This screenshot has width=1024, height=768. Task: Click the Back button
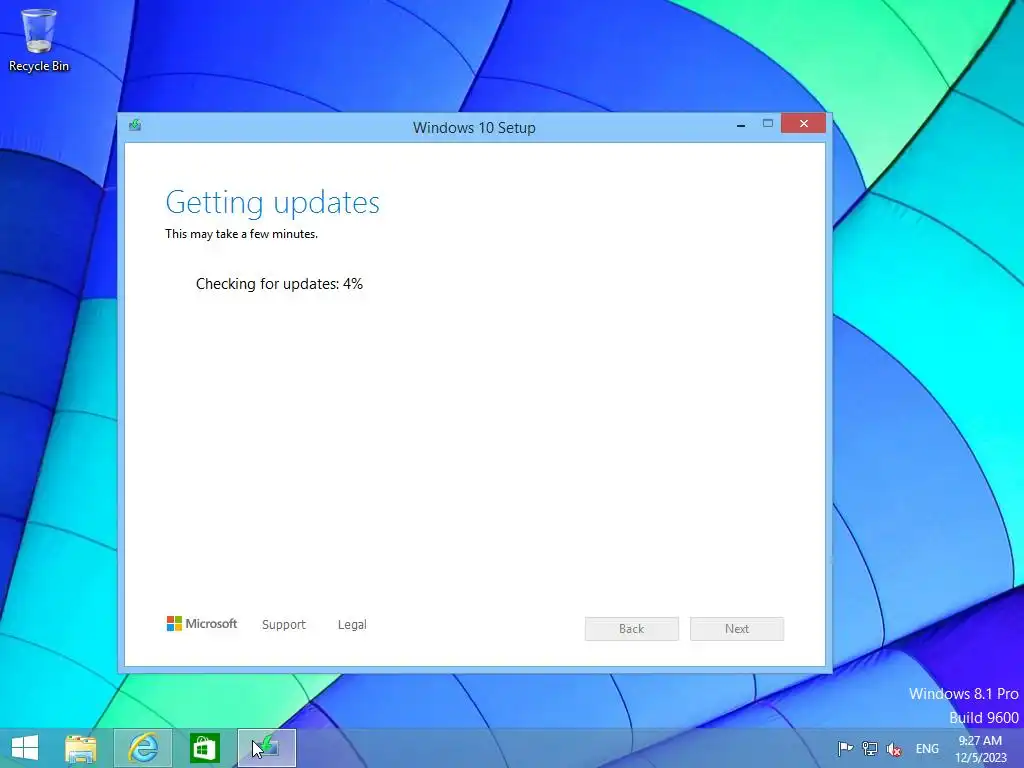coord(632,629)
